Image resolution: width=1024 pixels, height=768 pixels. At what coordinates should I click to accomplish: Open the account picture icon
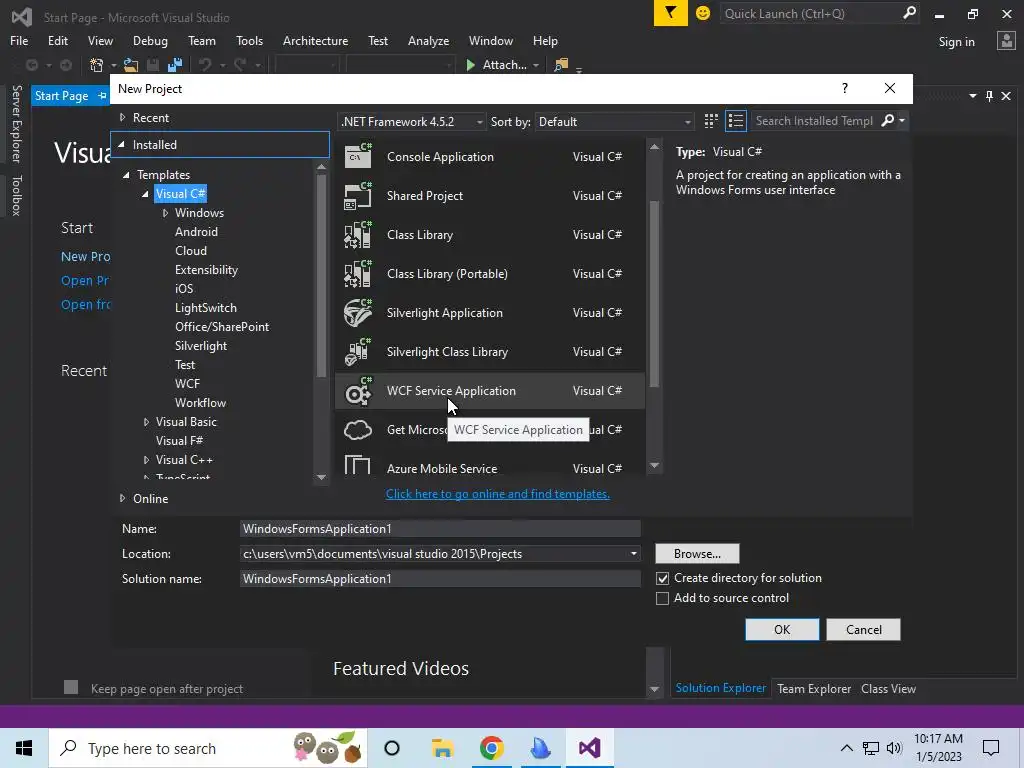coord(1006,40)
